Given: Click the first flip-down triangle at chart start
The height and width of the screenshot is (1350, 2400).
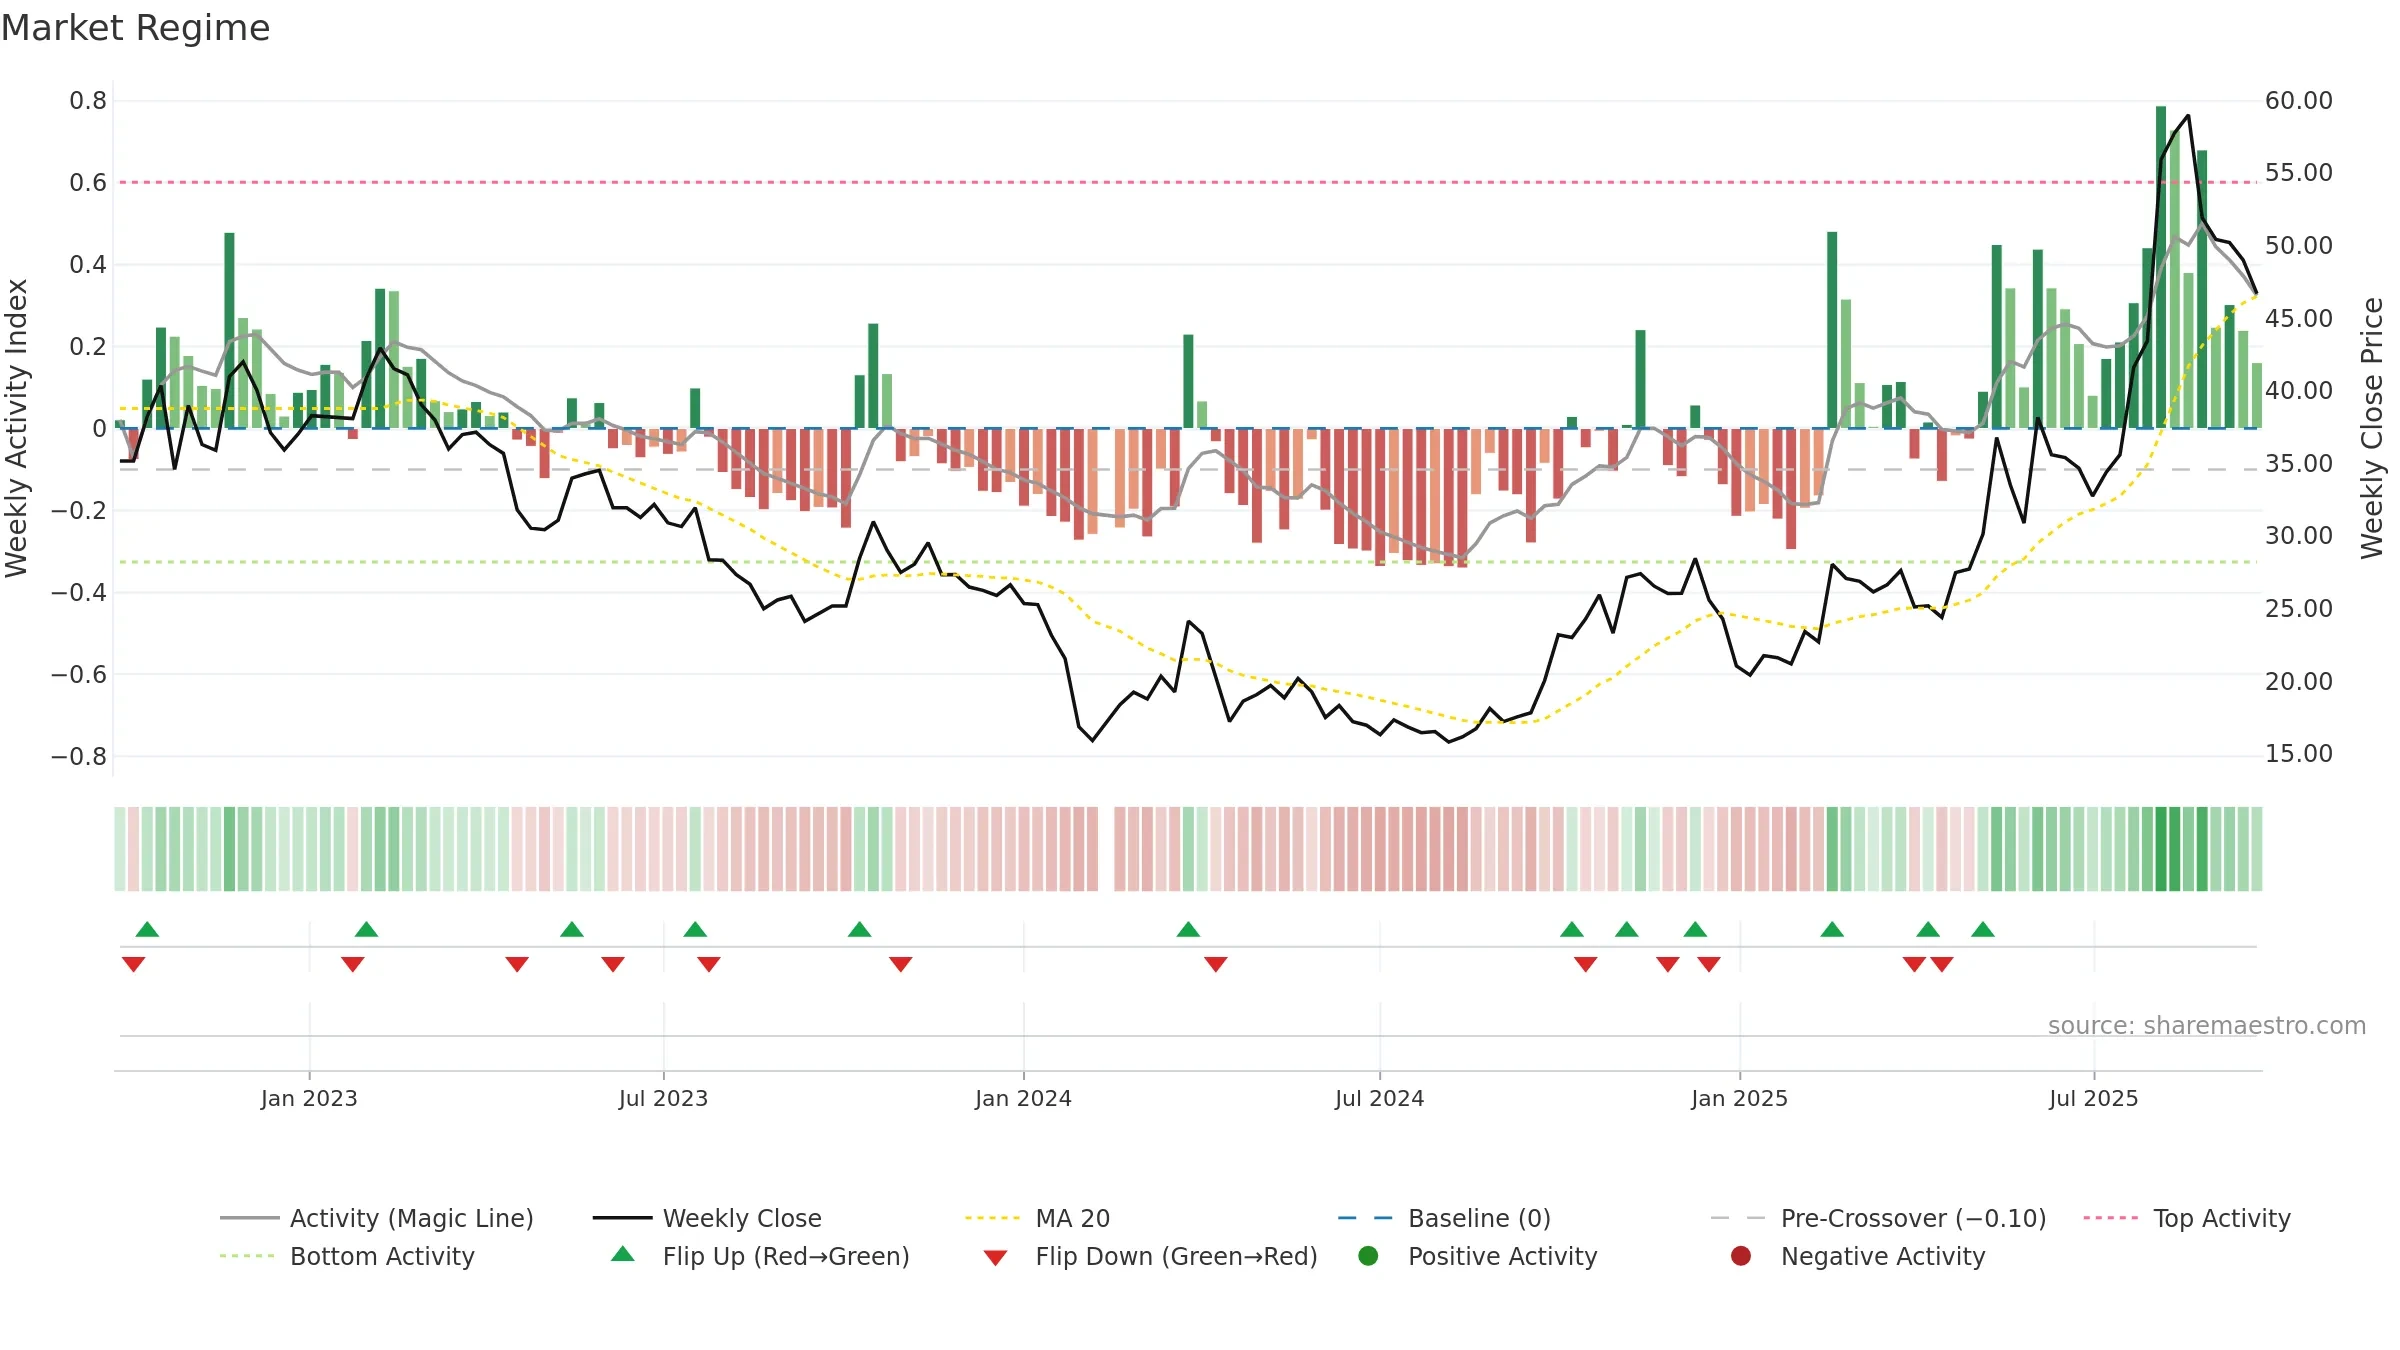Looking at the screenshot, I should point(133,964).
